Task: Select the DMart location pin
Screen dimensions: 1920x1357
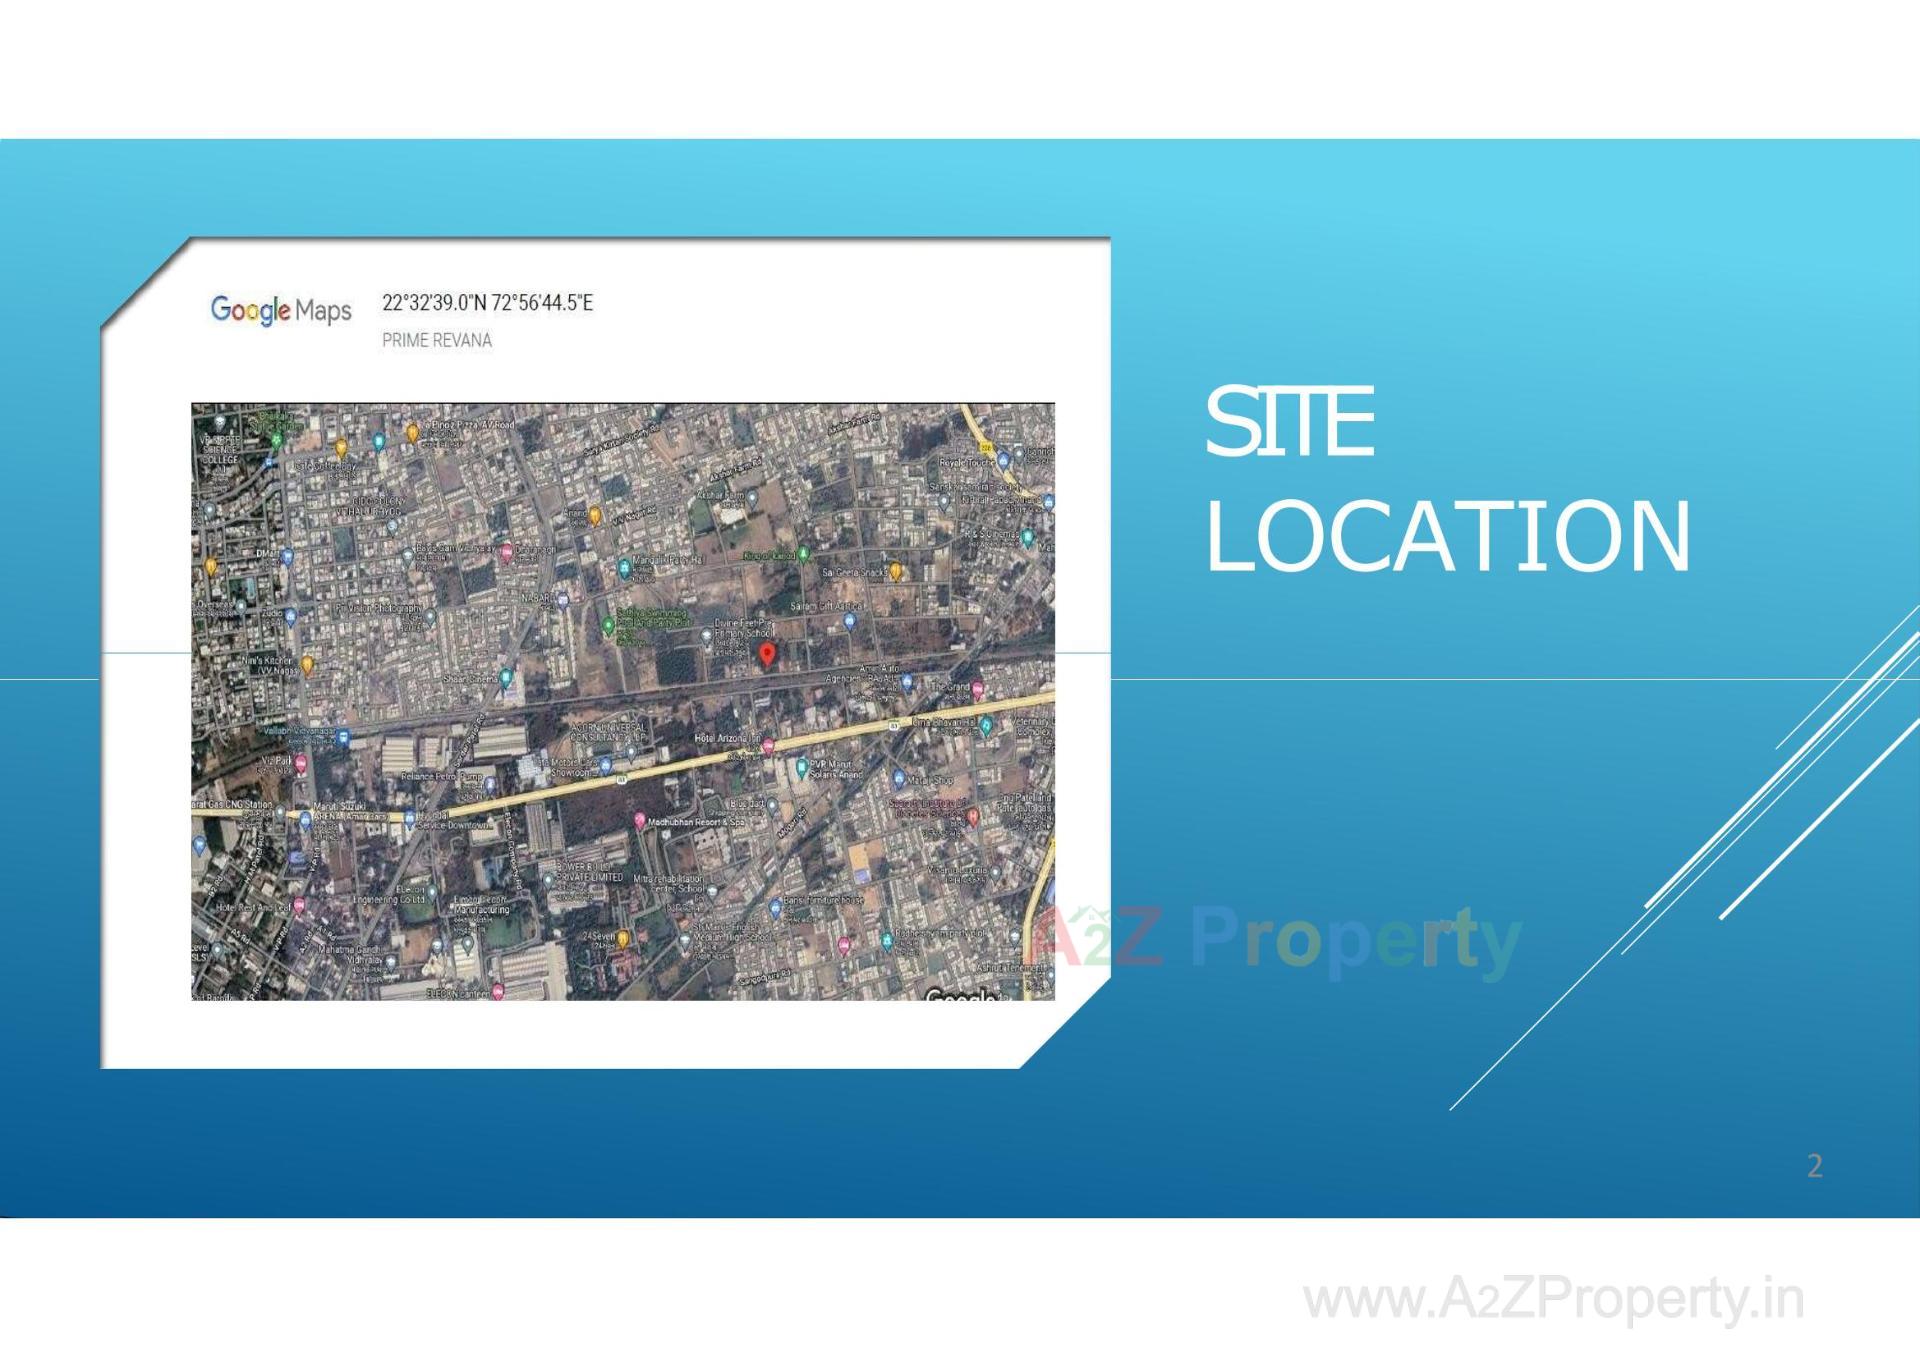Action: coord(287,554)
